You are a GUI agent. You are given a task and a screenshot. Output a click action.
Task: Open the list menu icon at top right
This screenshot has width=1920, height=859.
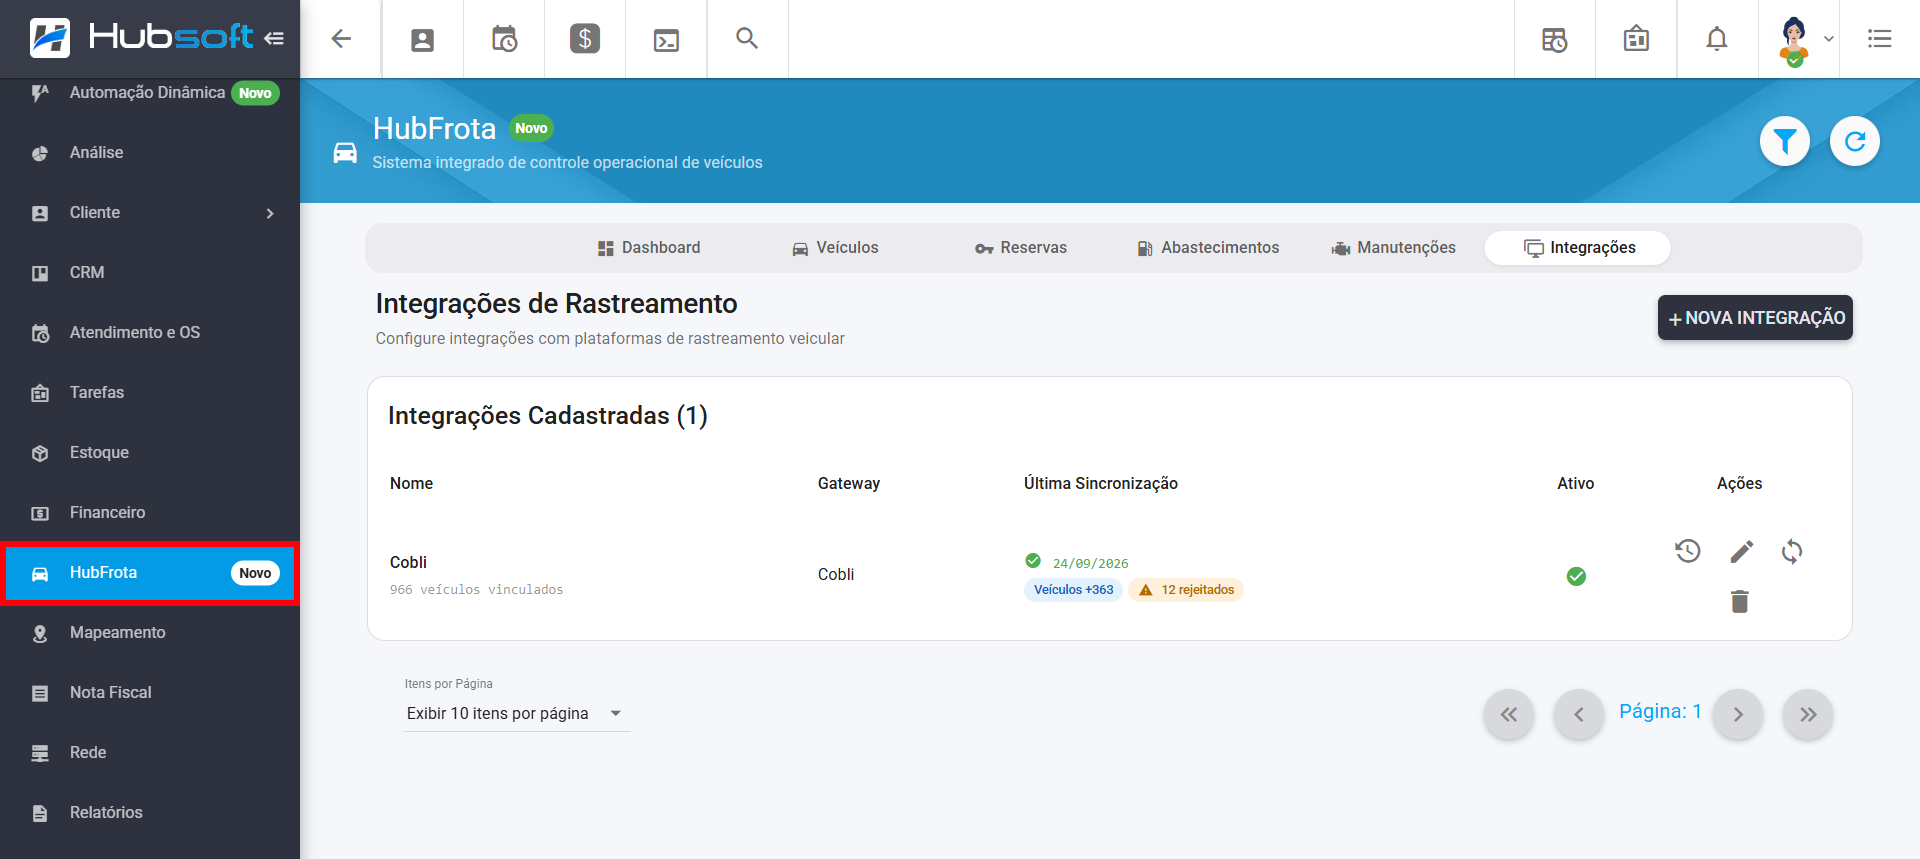click(x=1880, y=39)
